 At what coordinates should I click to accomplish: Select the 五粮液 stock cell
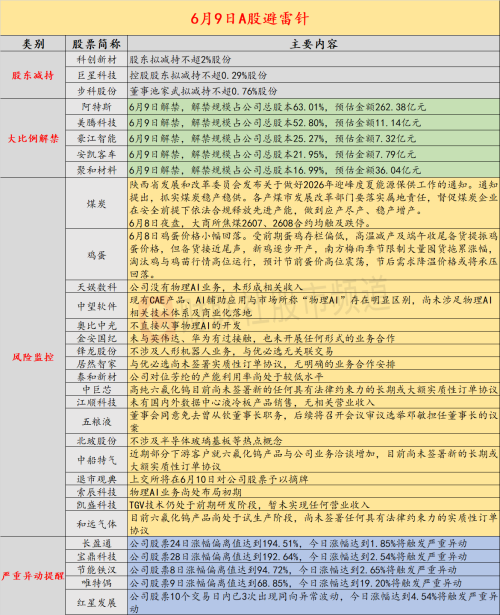coord(96,422)
